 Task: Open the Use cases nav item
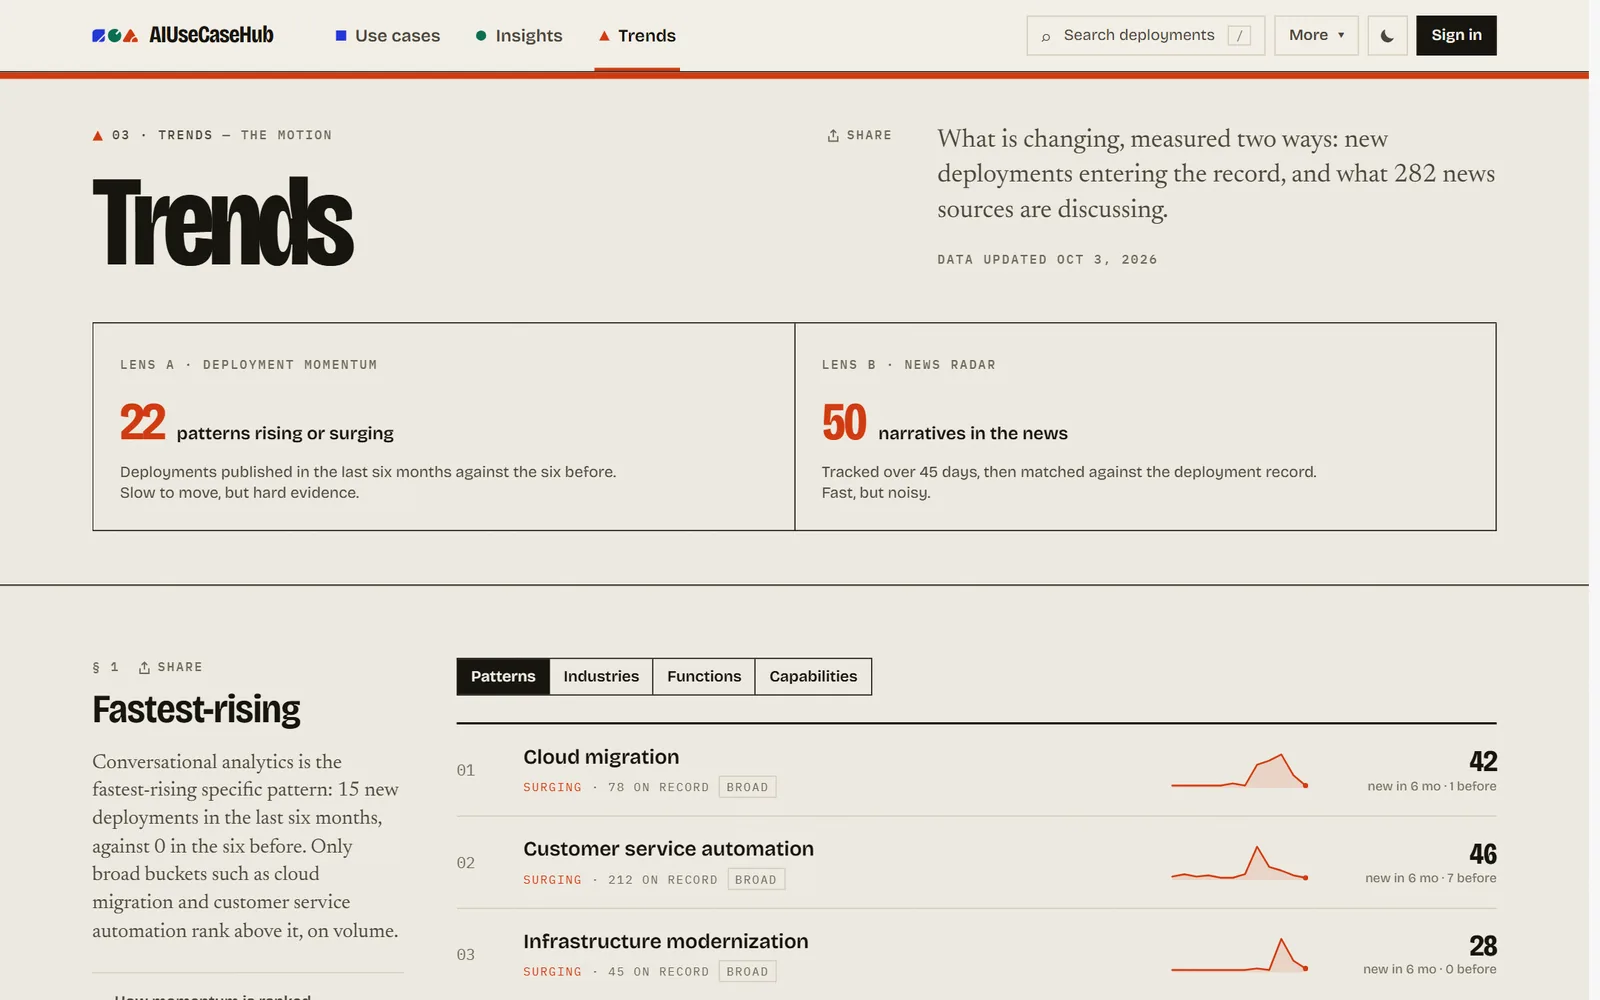click(387, 36)
